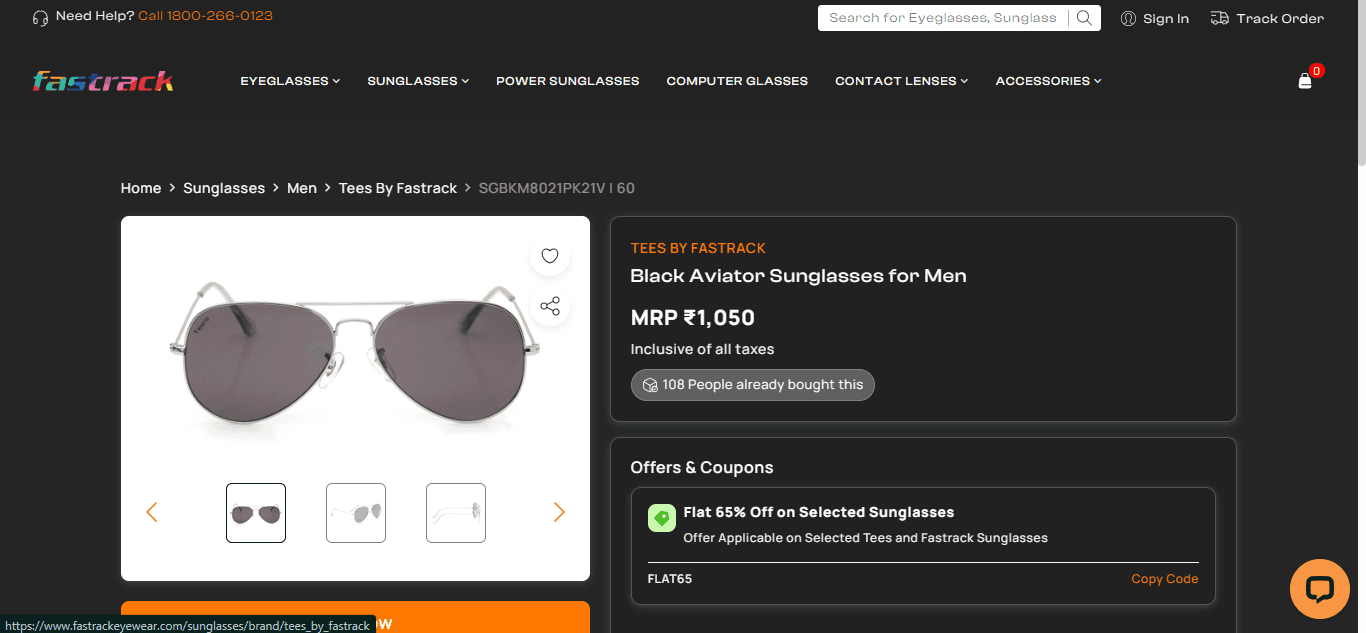Image resolution: width=1366 pixels, height=633 pixels.
Task: Expand the Eyeglasses menu
Action: (x=290, y=81)
